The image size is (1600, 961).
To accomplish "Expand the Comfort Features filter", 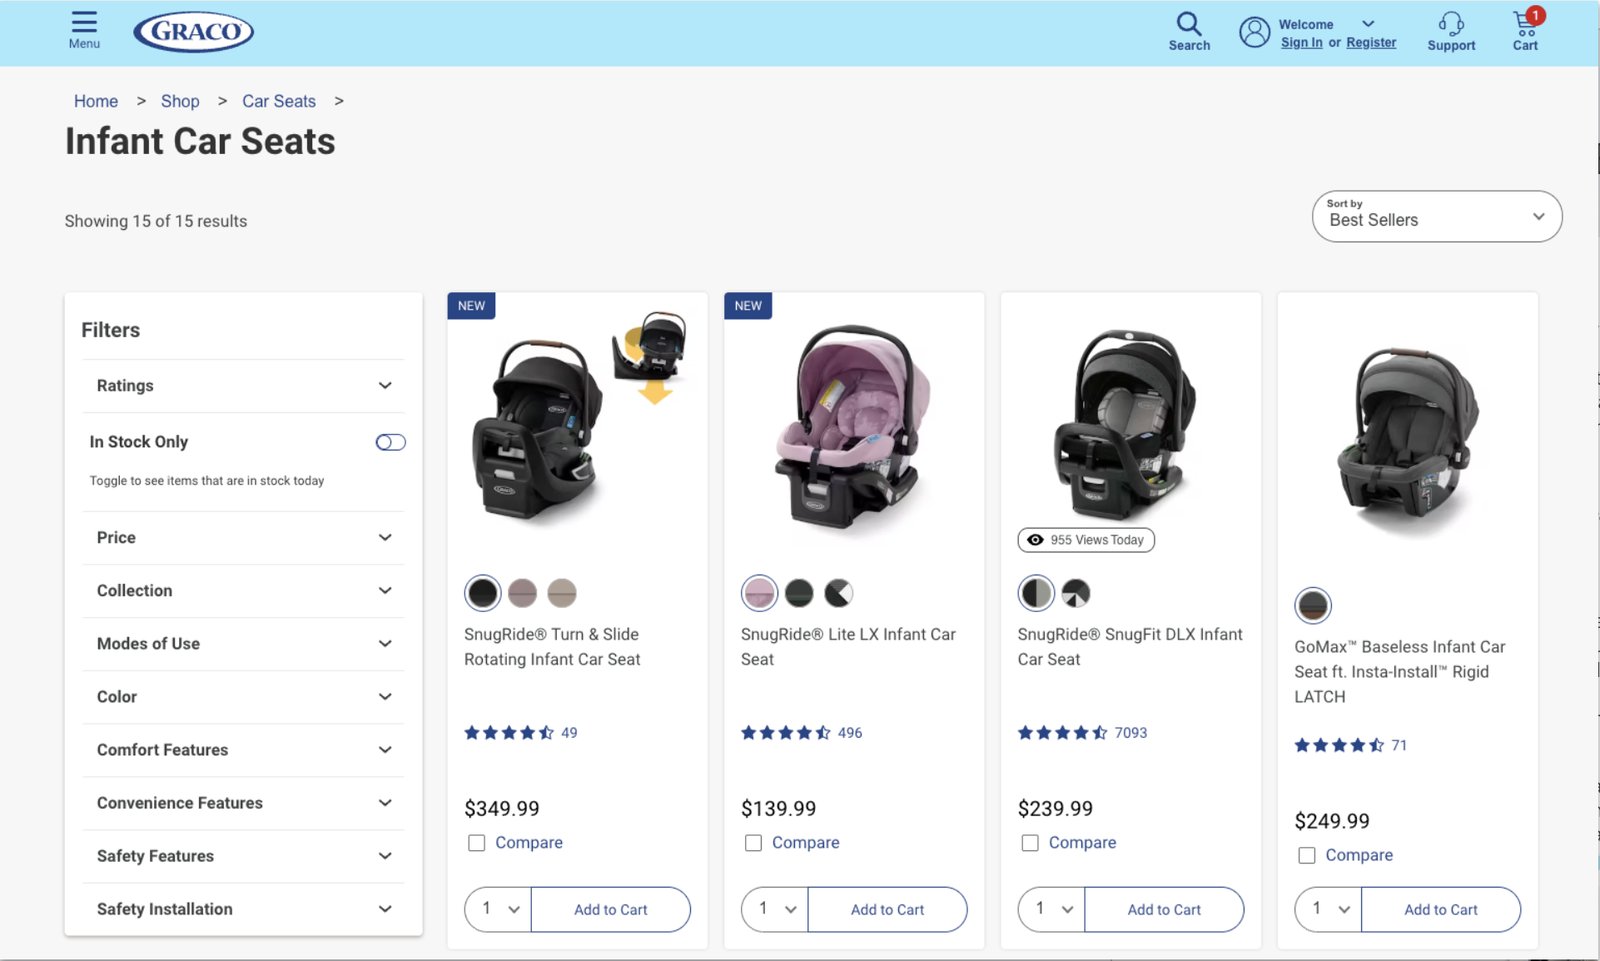I will (x=243, y=750).
